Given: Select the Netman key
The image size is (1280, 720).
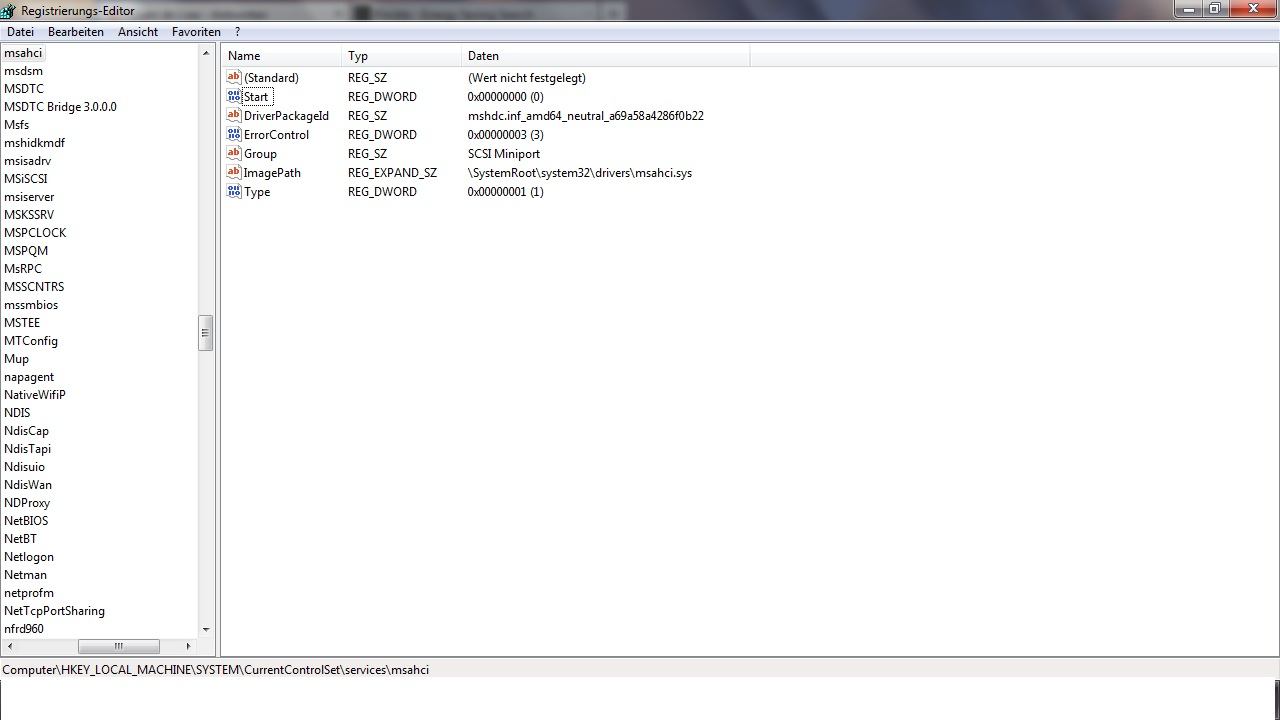Looking at the screenshot, I should point(25,575).
